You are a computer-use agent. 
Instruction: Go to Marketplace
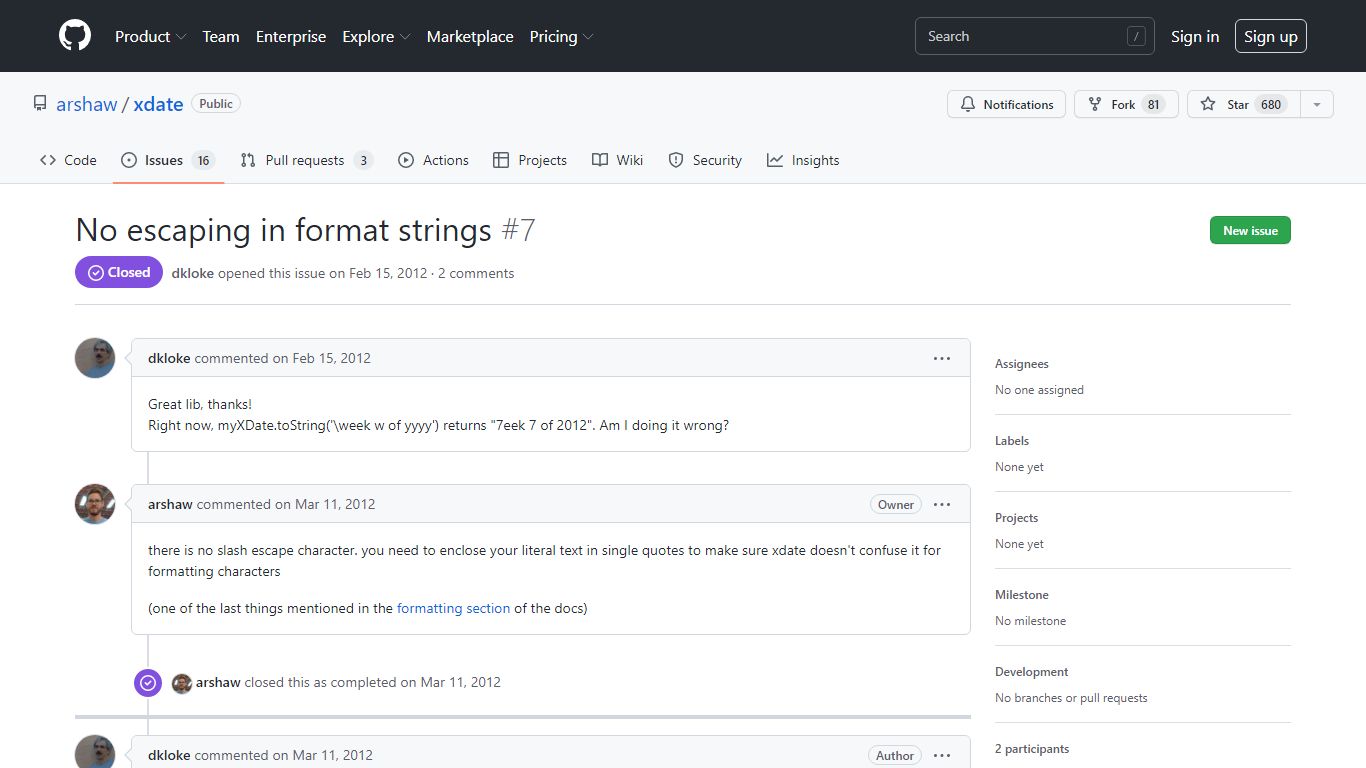pyautogui.click(x=470, y=36)
